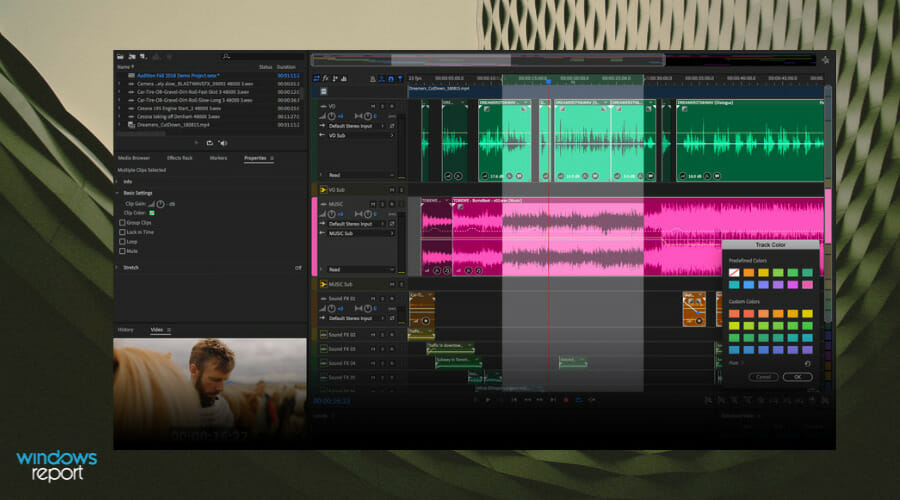900x500 pixels.
Task: Click the reset hue icon in Track Color dialog
Action: click(x=807, y=364)
